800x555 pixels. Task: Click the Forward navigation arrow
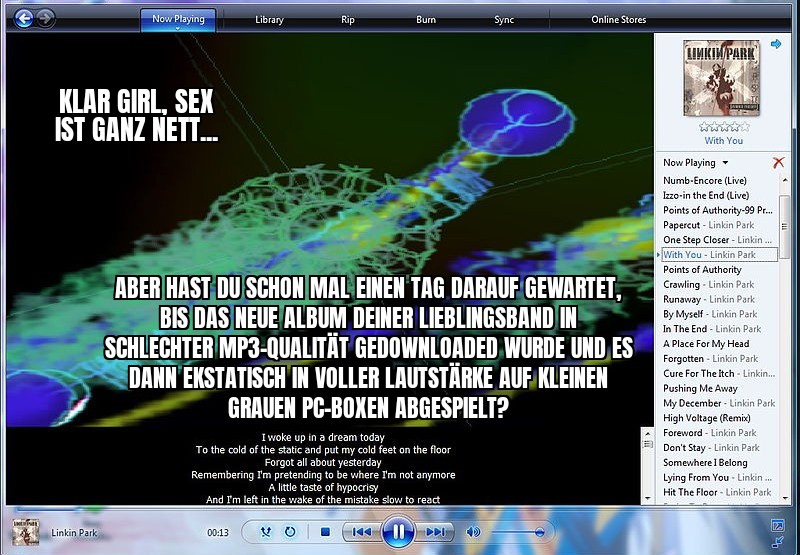45,18
